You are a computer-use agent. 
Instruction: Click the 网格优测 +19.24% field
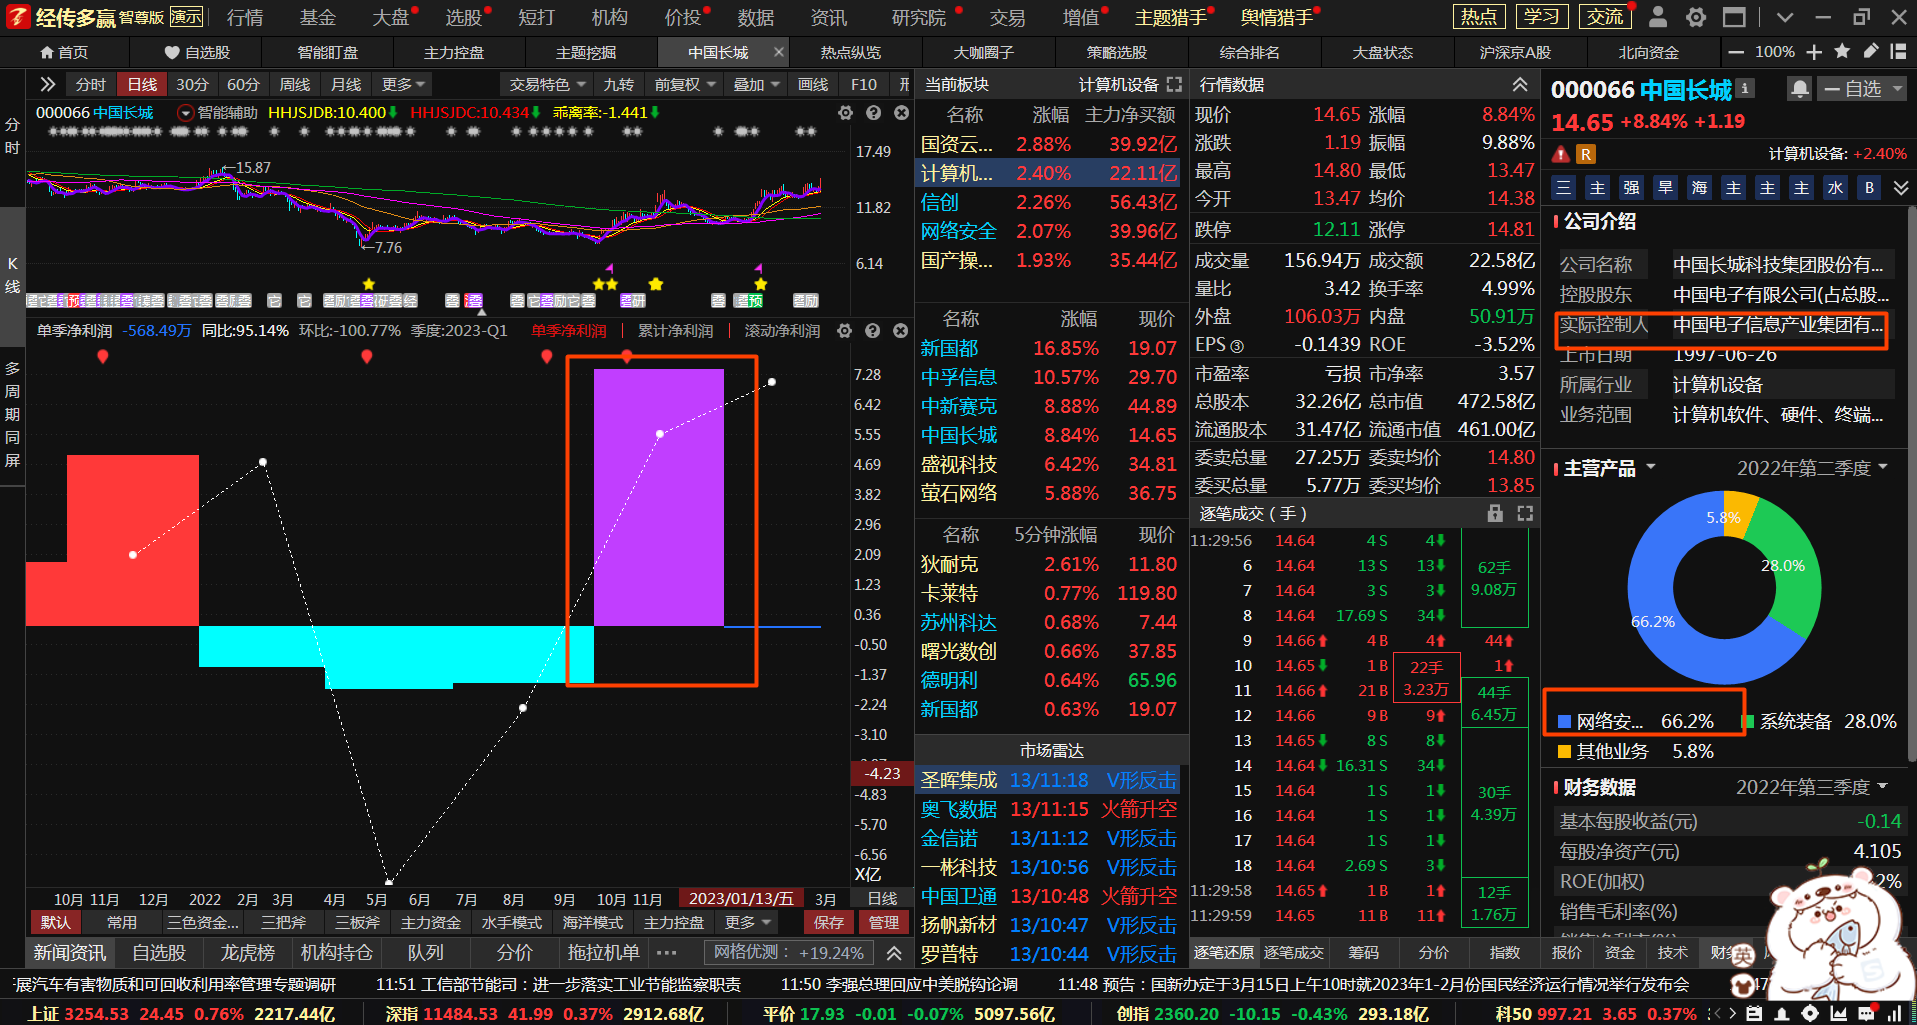pyautogui.click(x=788, y=953)
